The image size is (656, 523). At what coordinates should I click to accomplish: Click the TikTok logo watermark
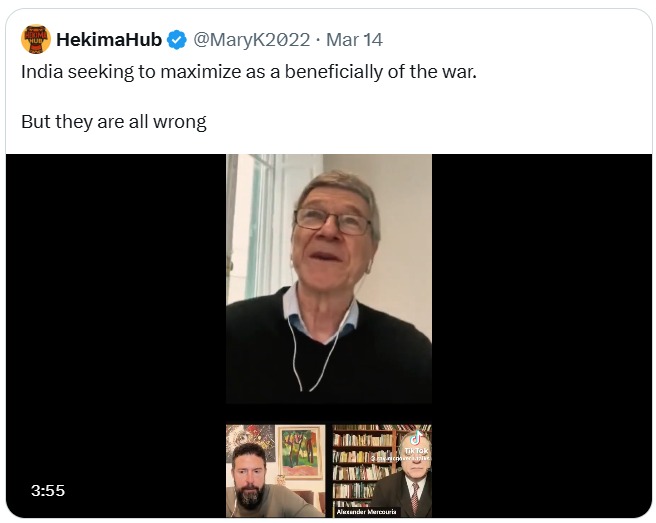click(x=414, y=439)
